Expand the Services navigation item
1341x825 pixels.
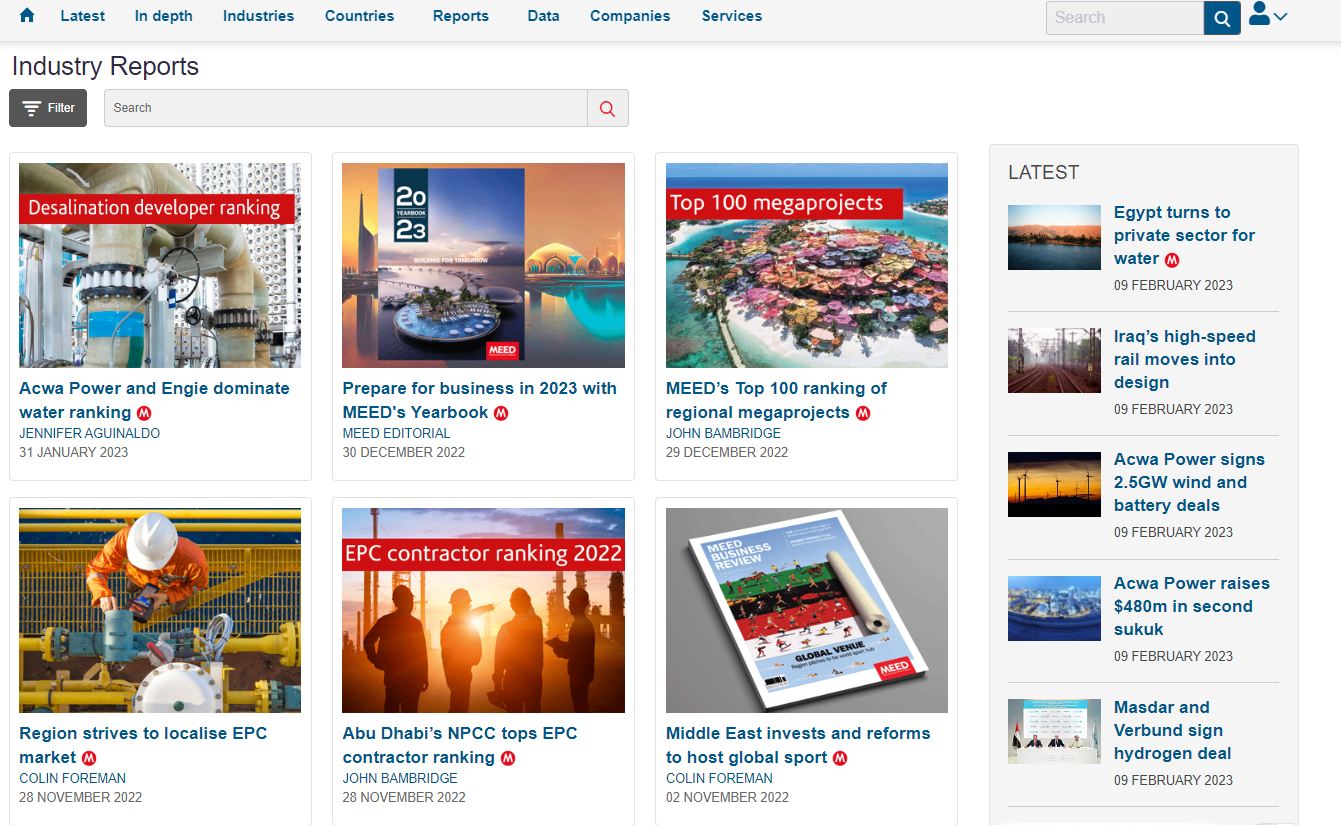731,16
